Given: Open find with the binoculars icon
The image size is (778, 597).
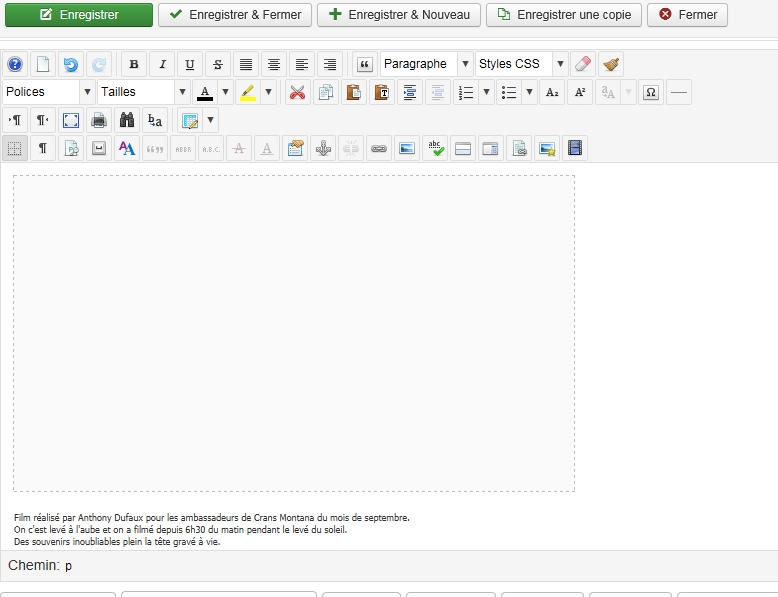Looking at the screenshot, I should pos(127,120).
